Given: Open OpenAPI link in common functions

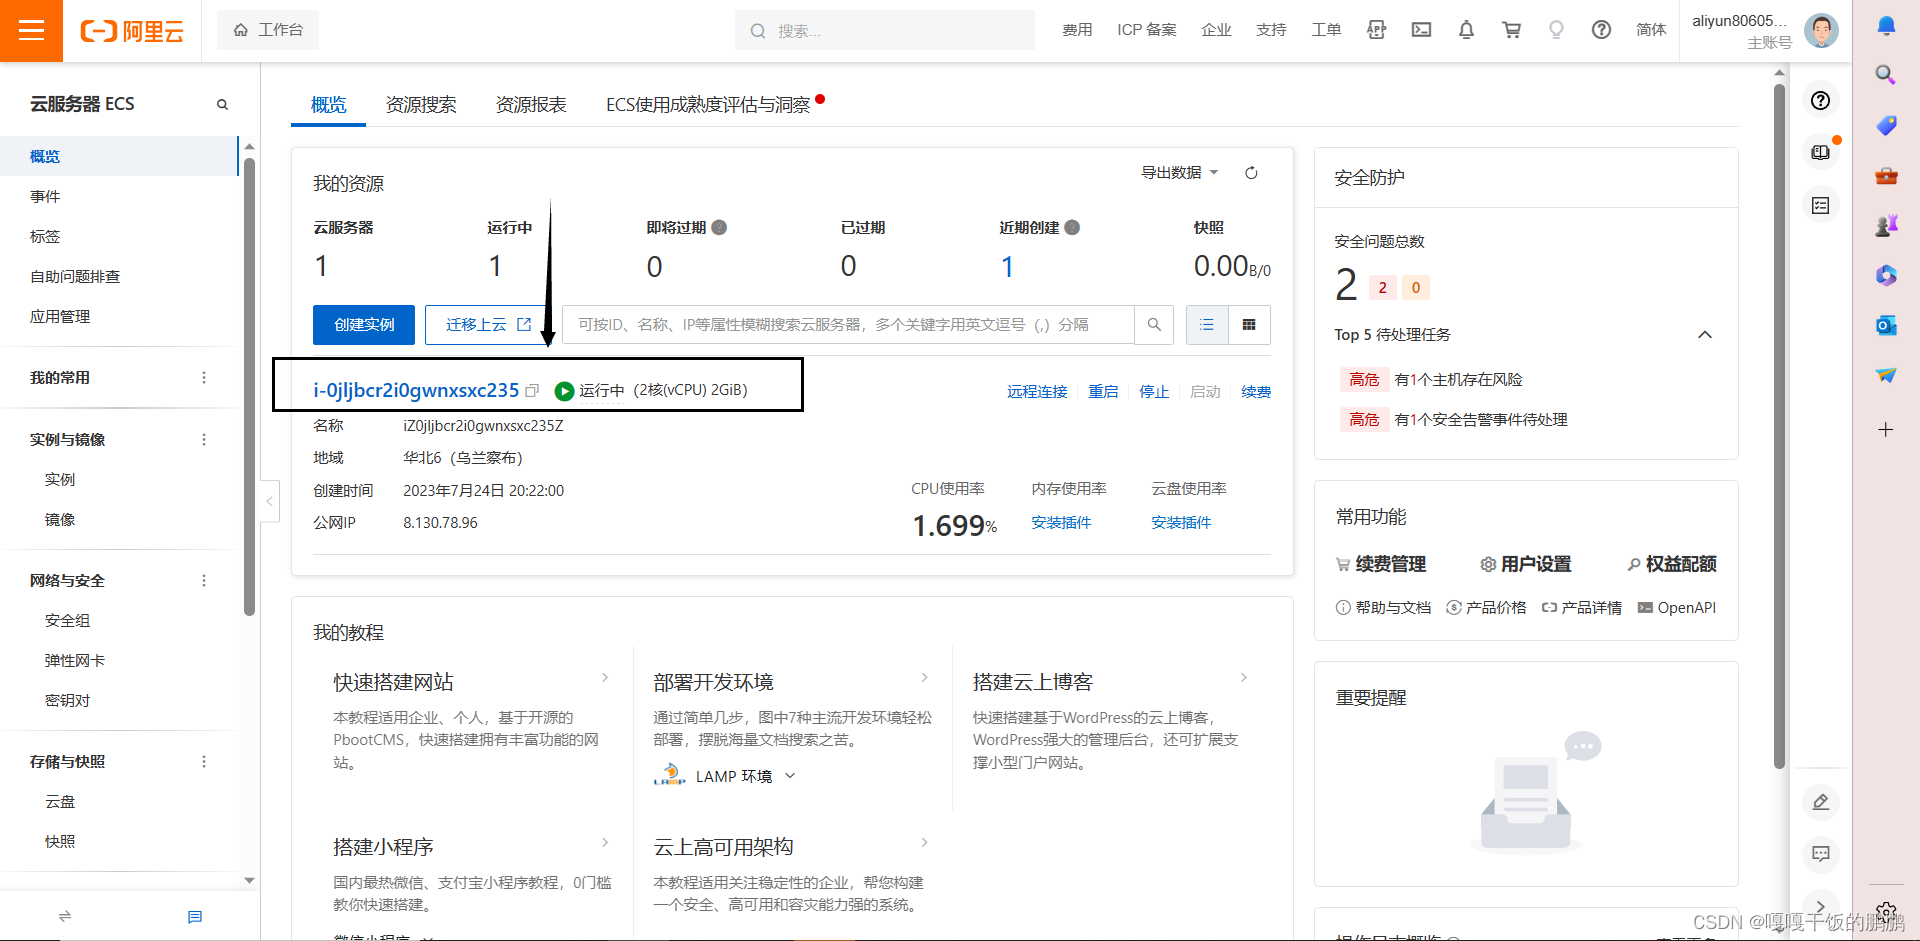Looking at the screenshot, I should (x=1676, y=607).
